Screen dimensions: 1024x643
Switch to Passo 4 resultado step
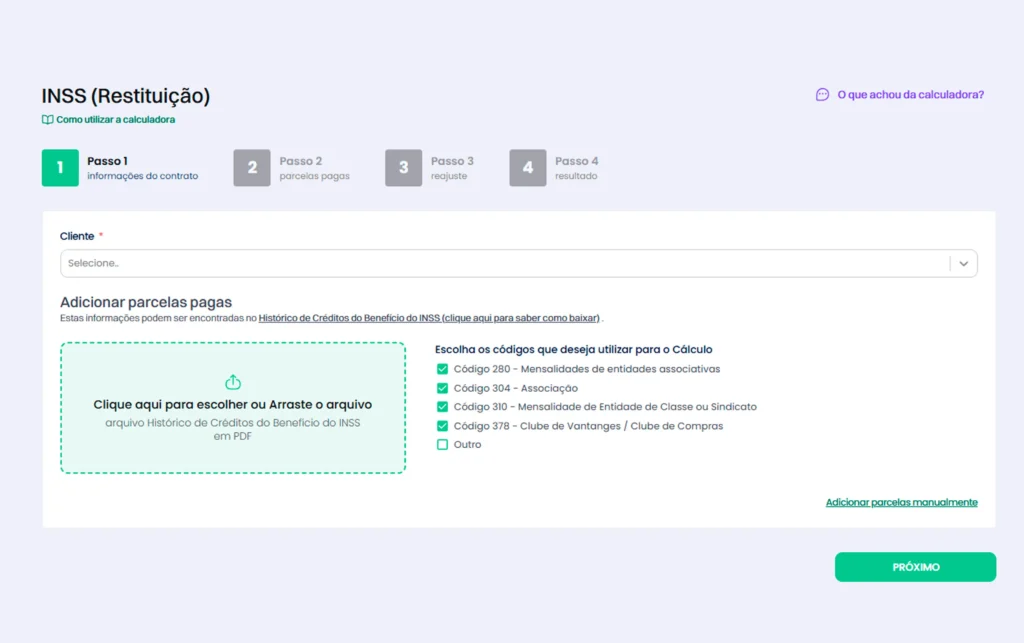576,168
